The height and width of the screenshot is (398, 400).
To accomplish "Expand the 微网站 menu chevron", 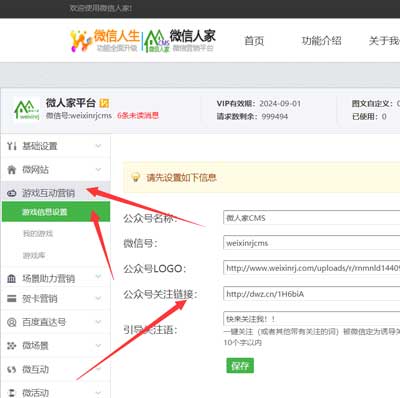I will coord(98,169).
